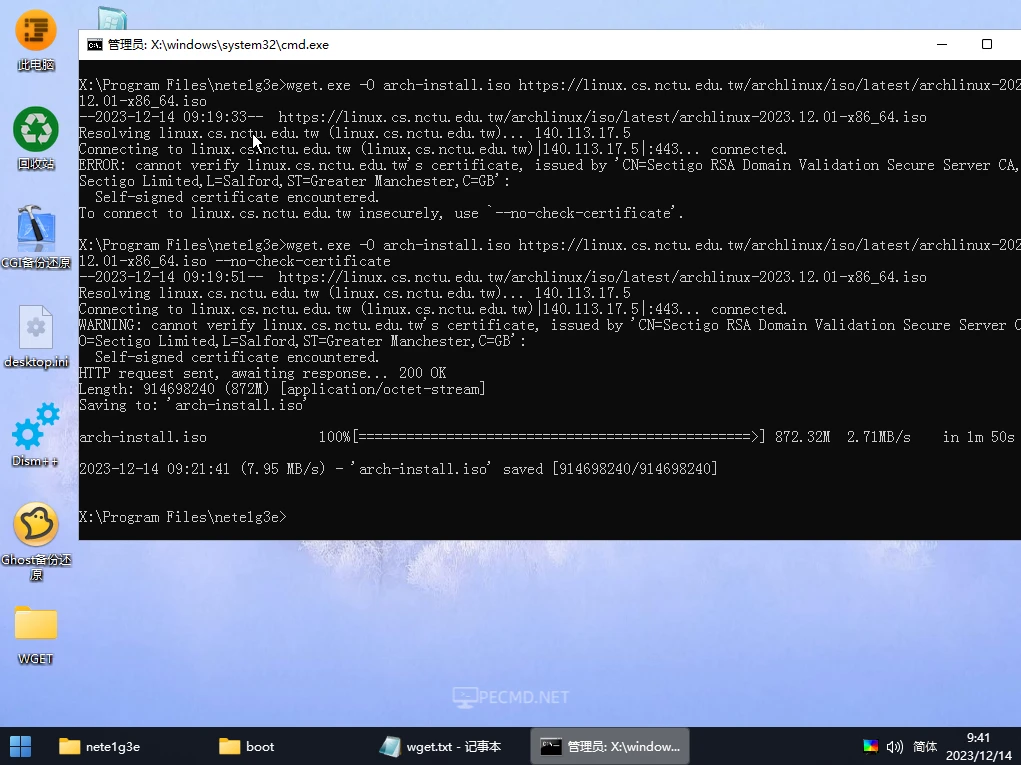Viewport: 1021px width, 765px height.
Task: Click the volume speaker tray icon
Action: pyautogui.click(x=895, y=746)
